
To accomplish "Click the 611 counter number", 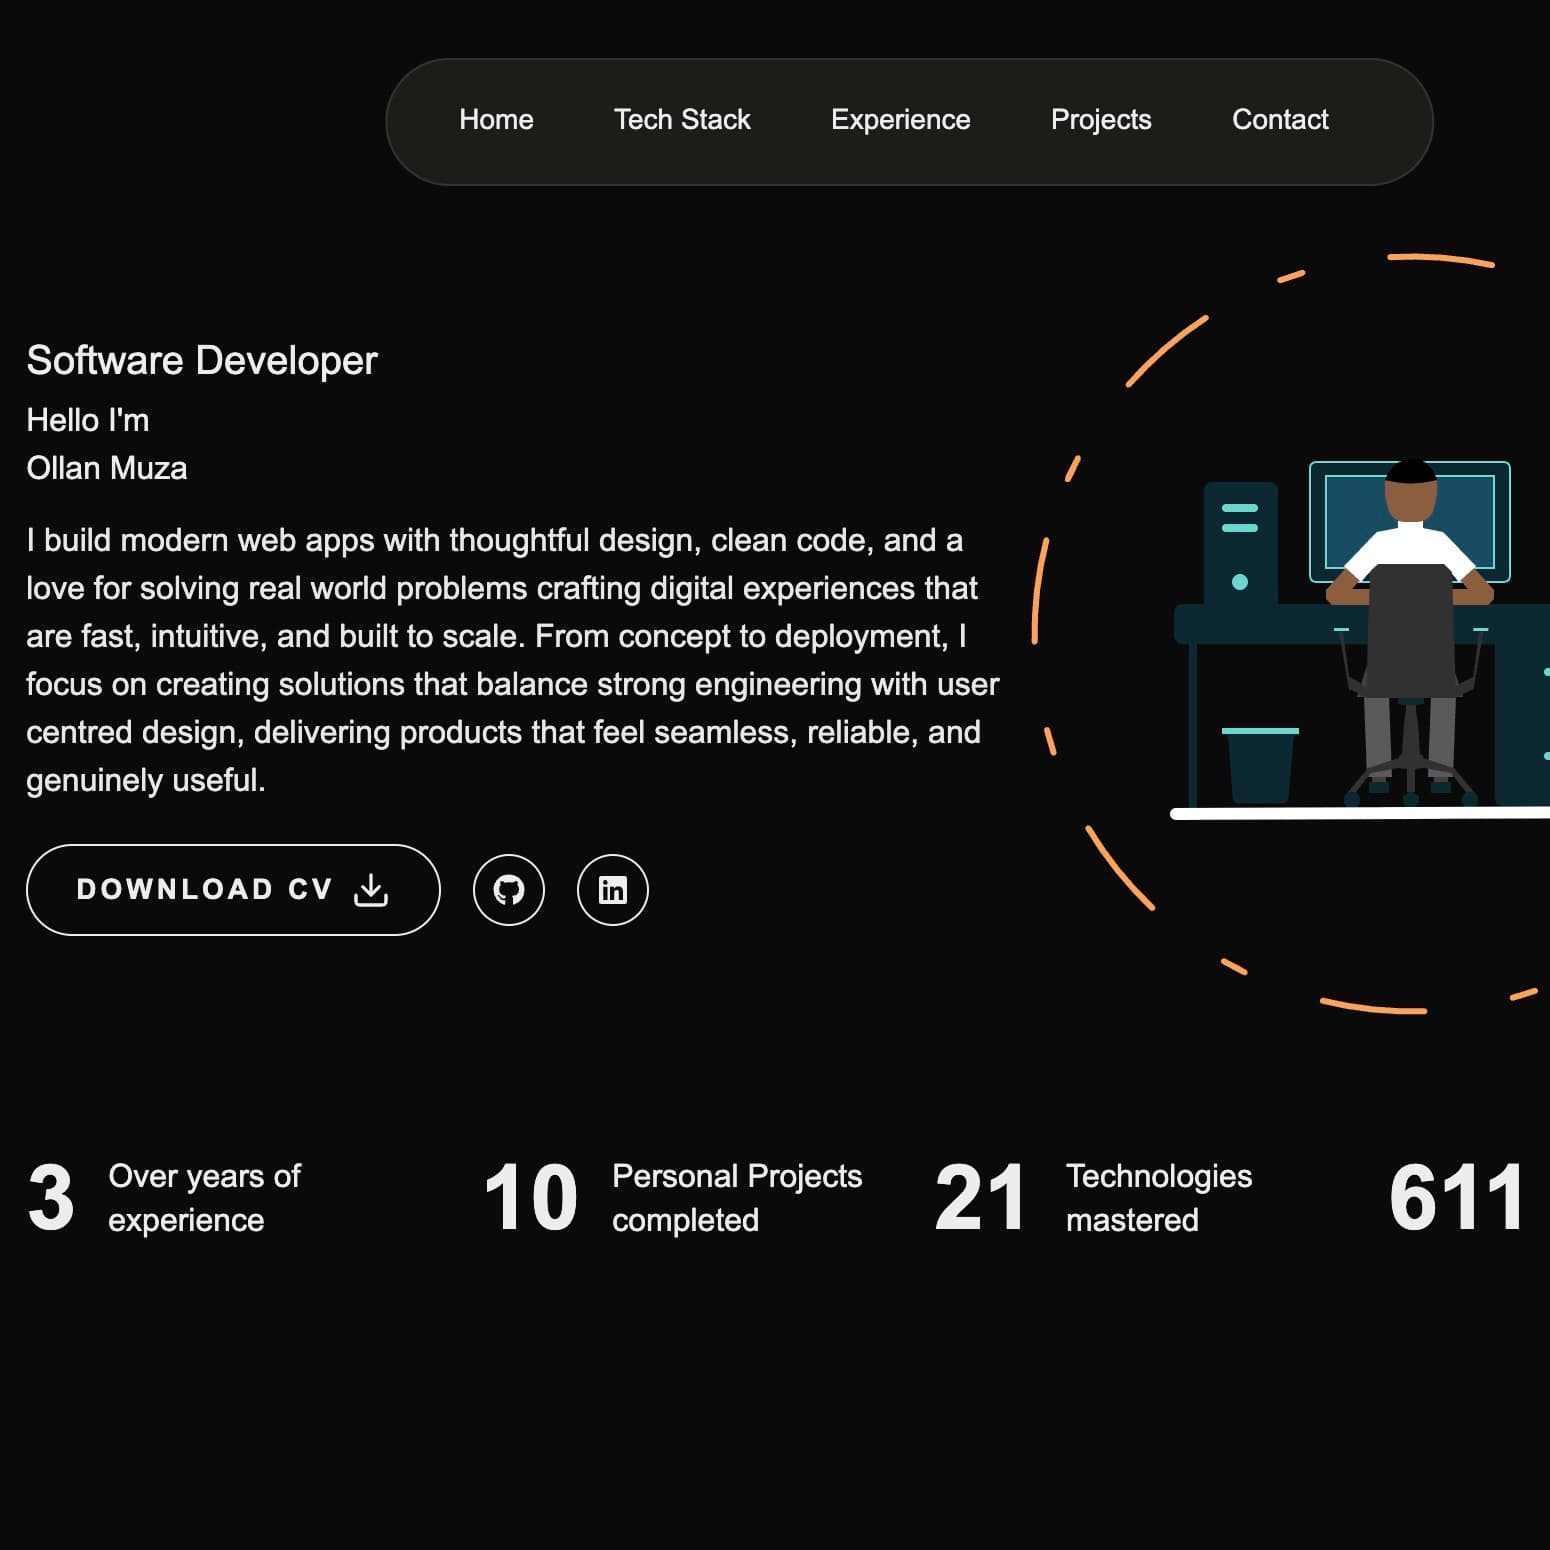I will pyautogui.click(x=1456, y=1197).
